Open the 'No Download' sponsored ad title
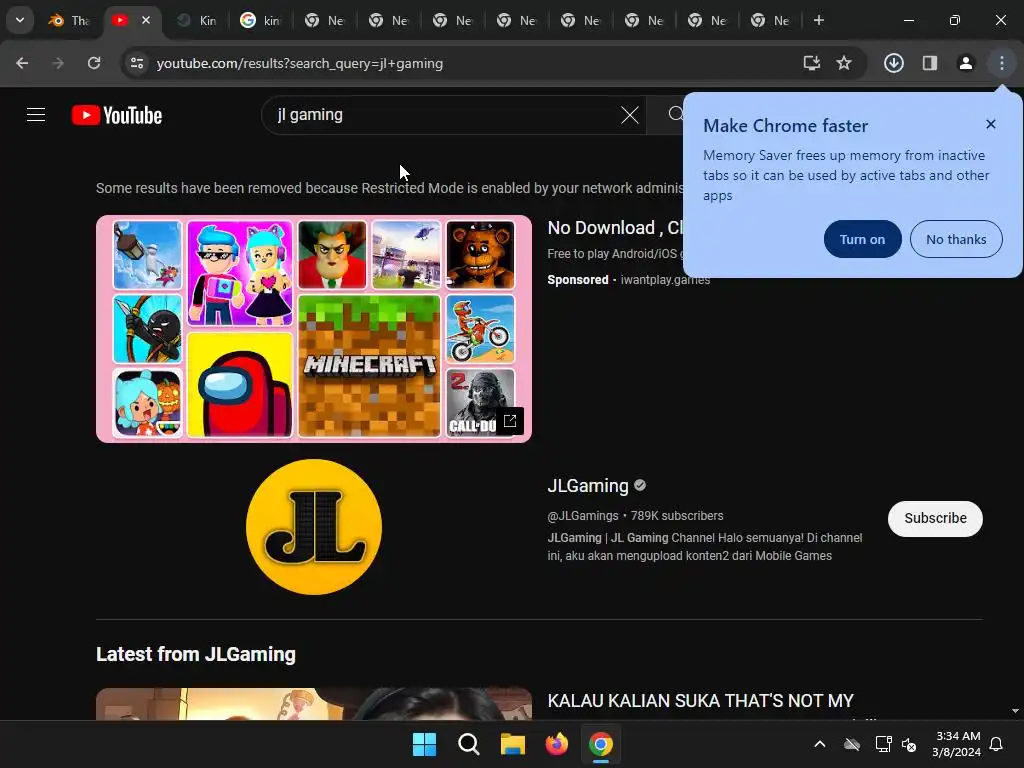 point(615,227)
